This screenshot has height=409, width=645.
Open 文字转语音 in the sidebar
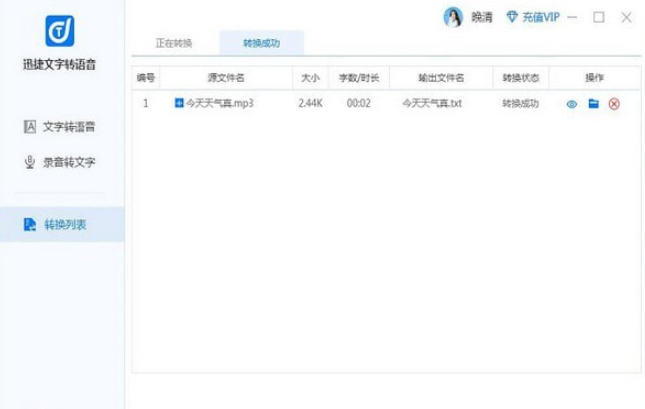click(x=60, y=127)
